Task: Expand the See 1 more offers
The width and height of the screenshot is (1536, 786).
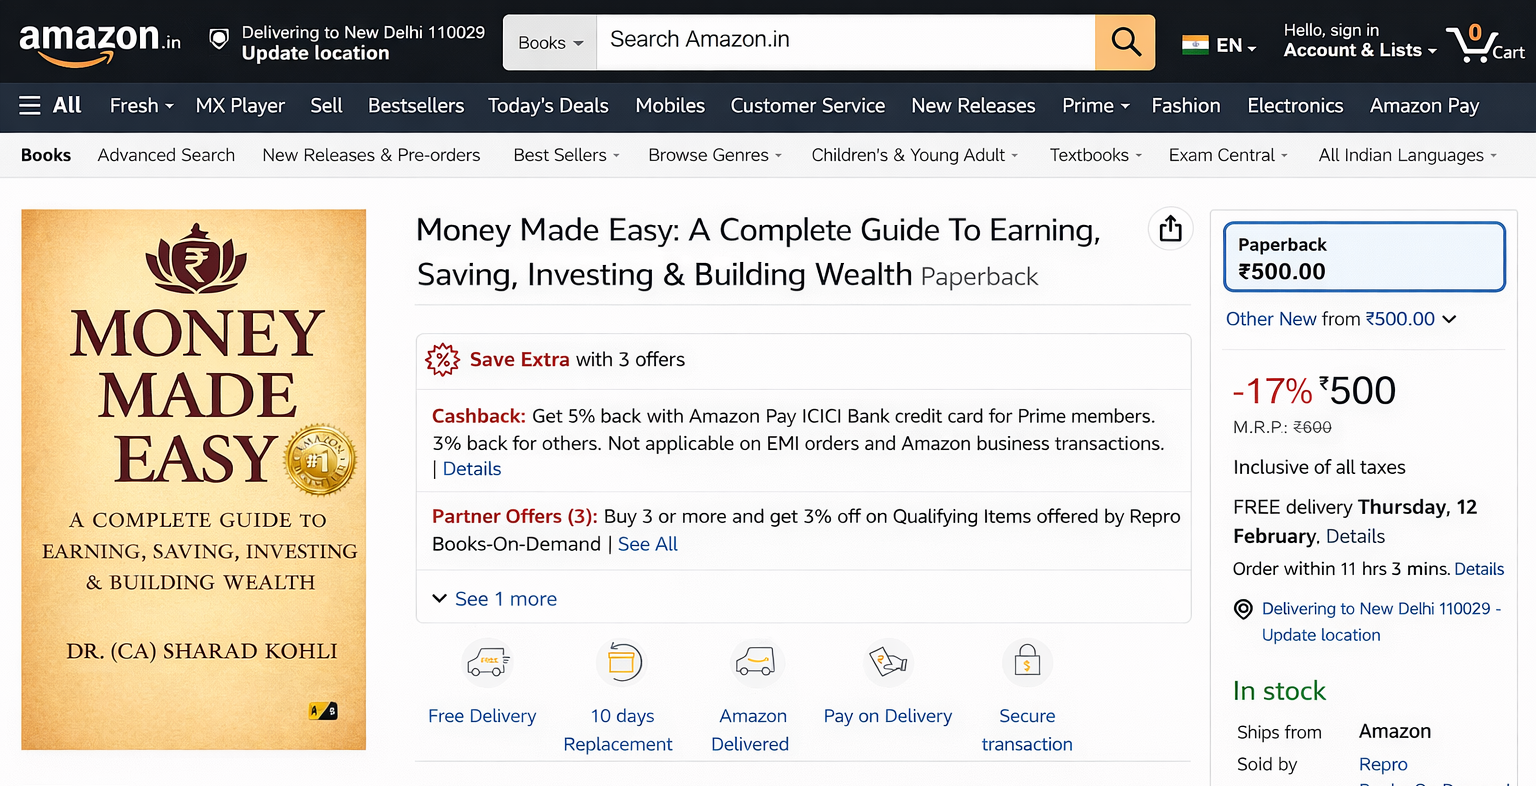Action: click(x=495, y=599)
